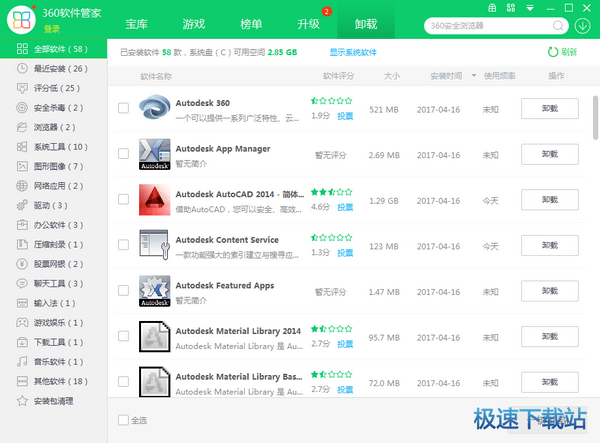Uninstall Autodesk App Manager
This screenshot has height=443, width=600.
click(x=549, y=154)
